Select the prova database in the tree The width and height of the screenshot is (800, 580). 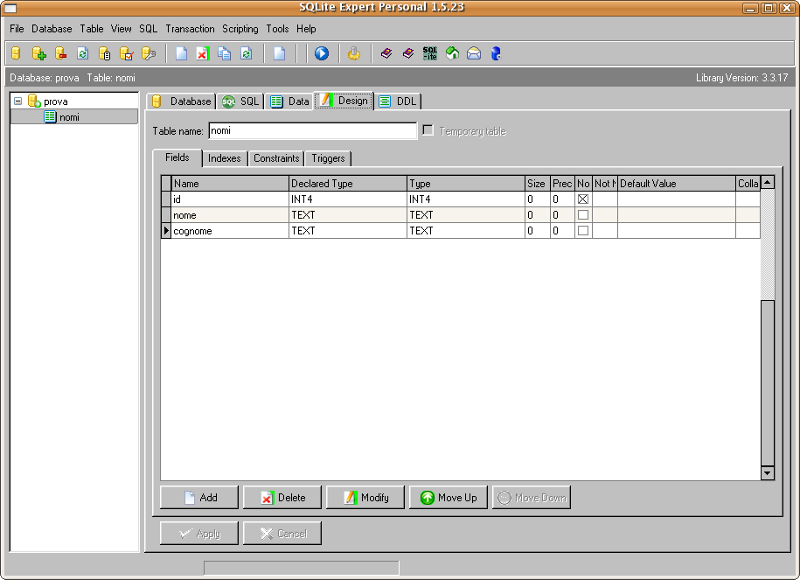coord(56,102)
